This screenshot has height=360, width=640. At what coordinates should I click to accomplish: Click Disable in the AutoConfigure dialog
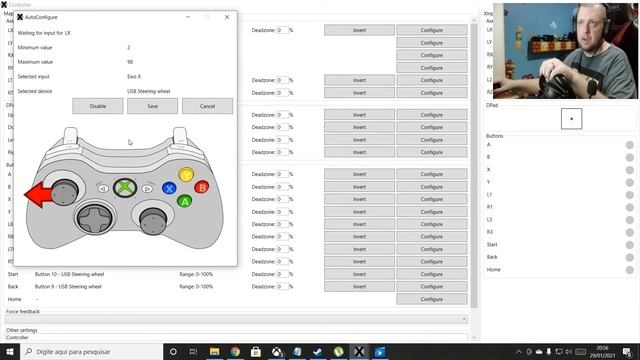pos(98,106)
